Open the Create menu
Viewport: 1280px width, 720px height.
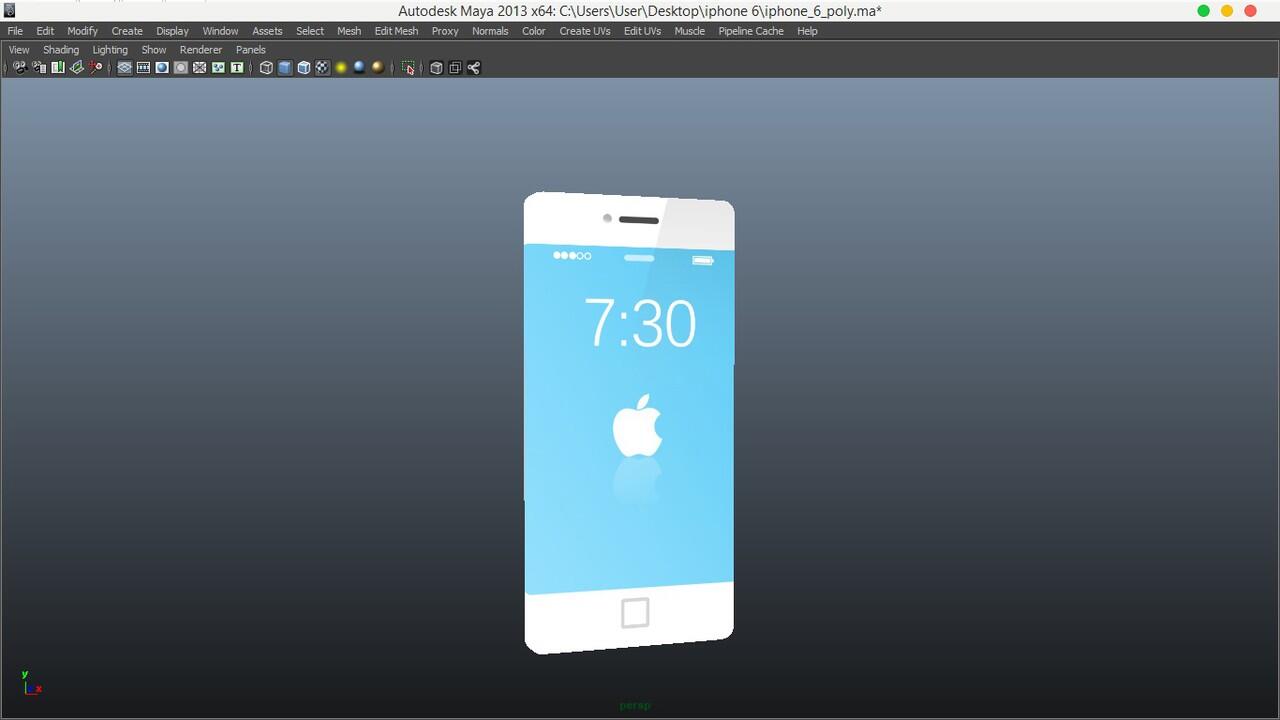[127, 31]
